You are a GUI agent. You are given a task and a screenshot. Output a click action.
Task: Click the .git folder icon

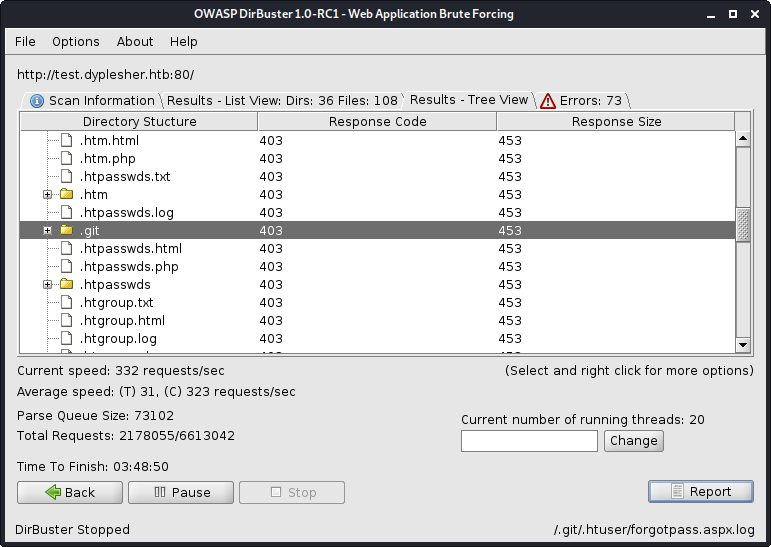tap(66, 230)
